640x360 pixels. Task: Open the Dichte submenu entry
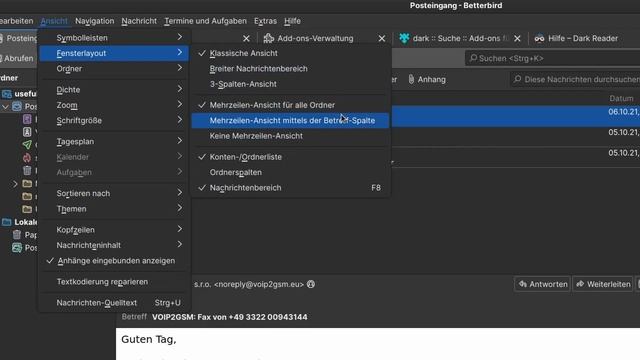[114, 89]
